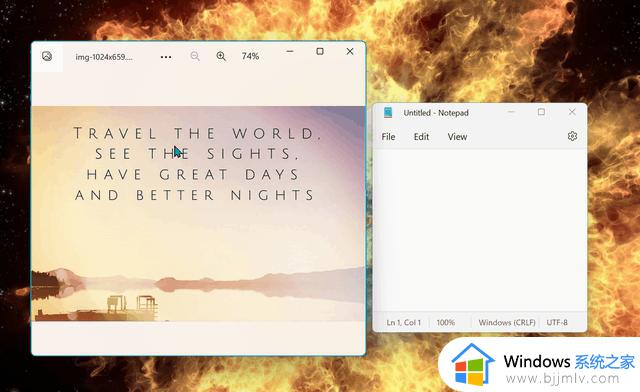The image size is (640, 392).
Task: Click the Photos app icon in the title bar
Action: [x=47, y=56]
